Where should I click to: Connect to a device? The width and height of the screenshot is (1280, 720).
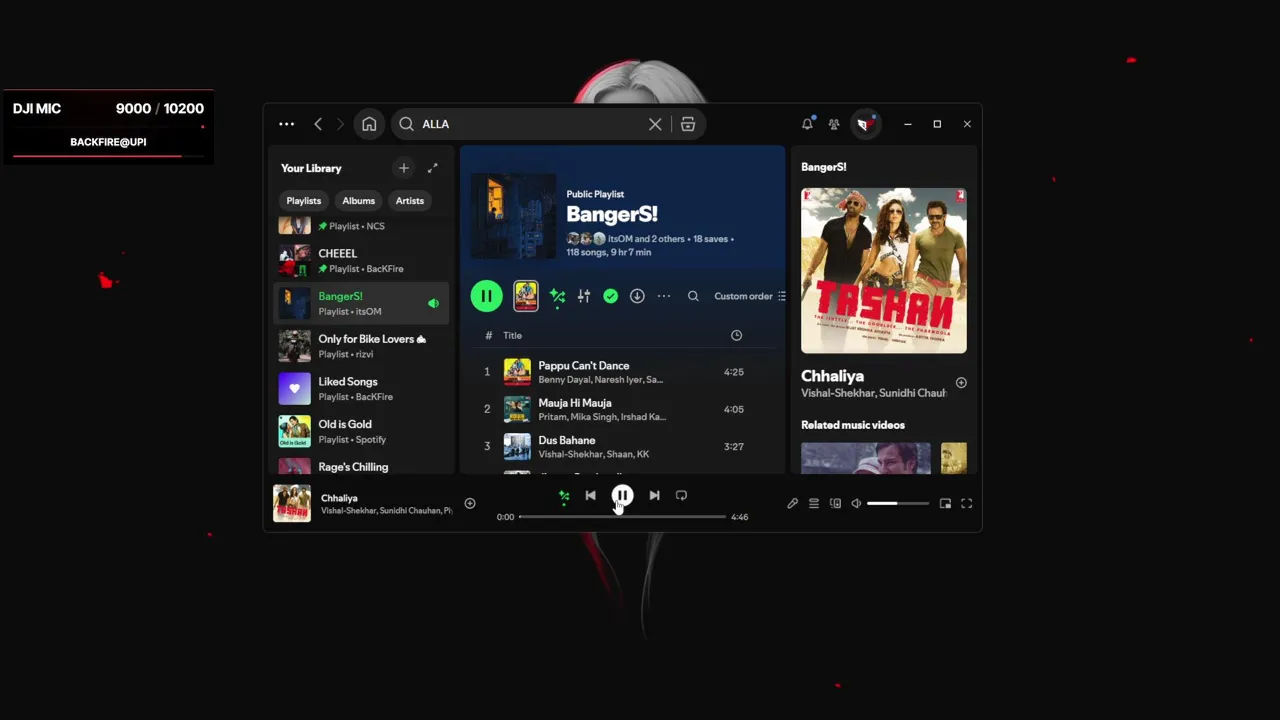(835, 504)
